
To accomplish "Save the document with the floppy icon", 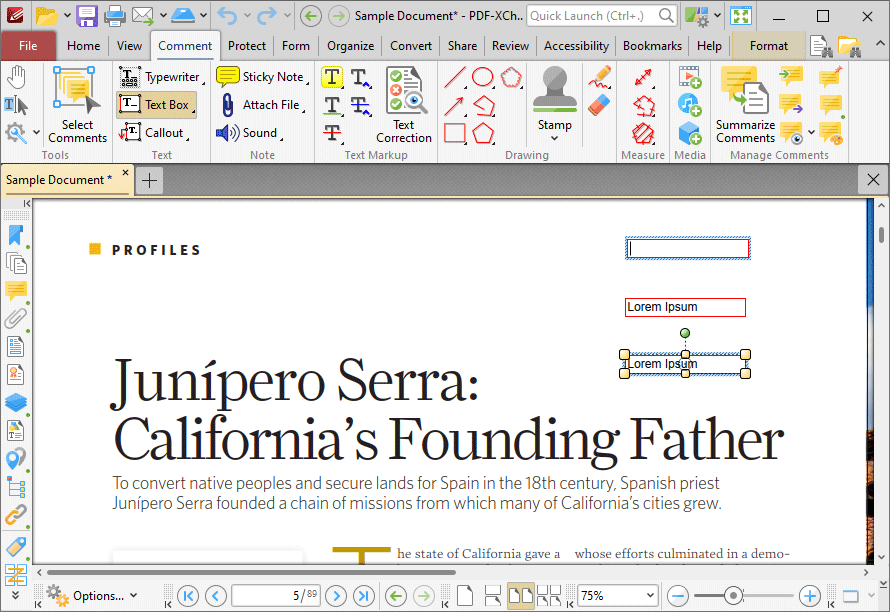I will coord(87,16).
